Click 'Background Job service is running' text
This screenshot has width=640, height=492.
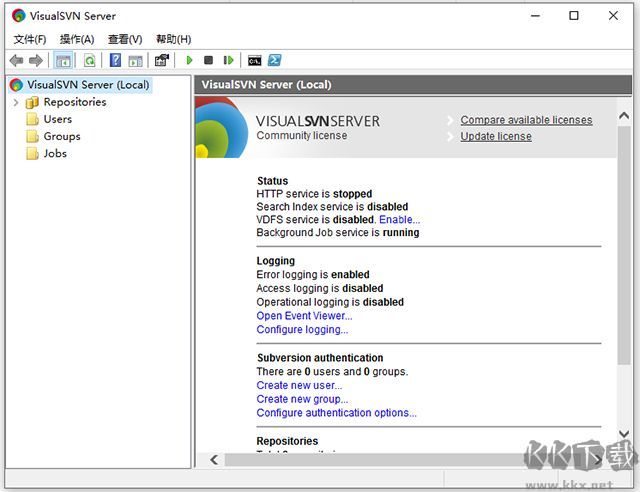(x=338, y=233)
